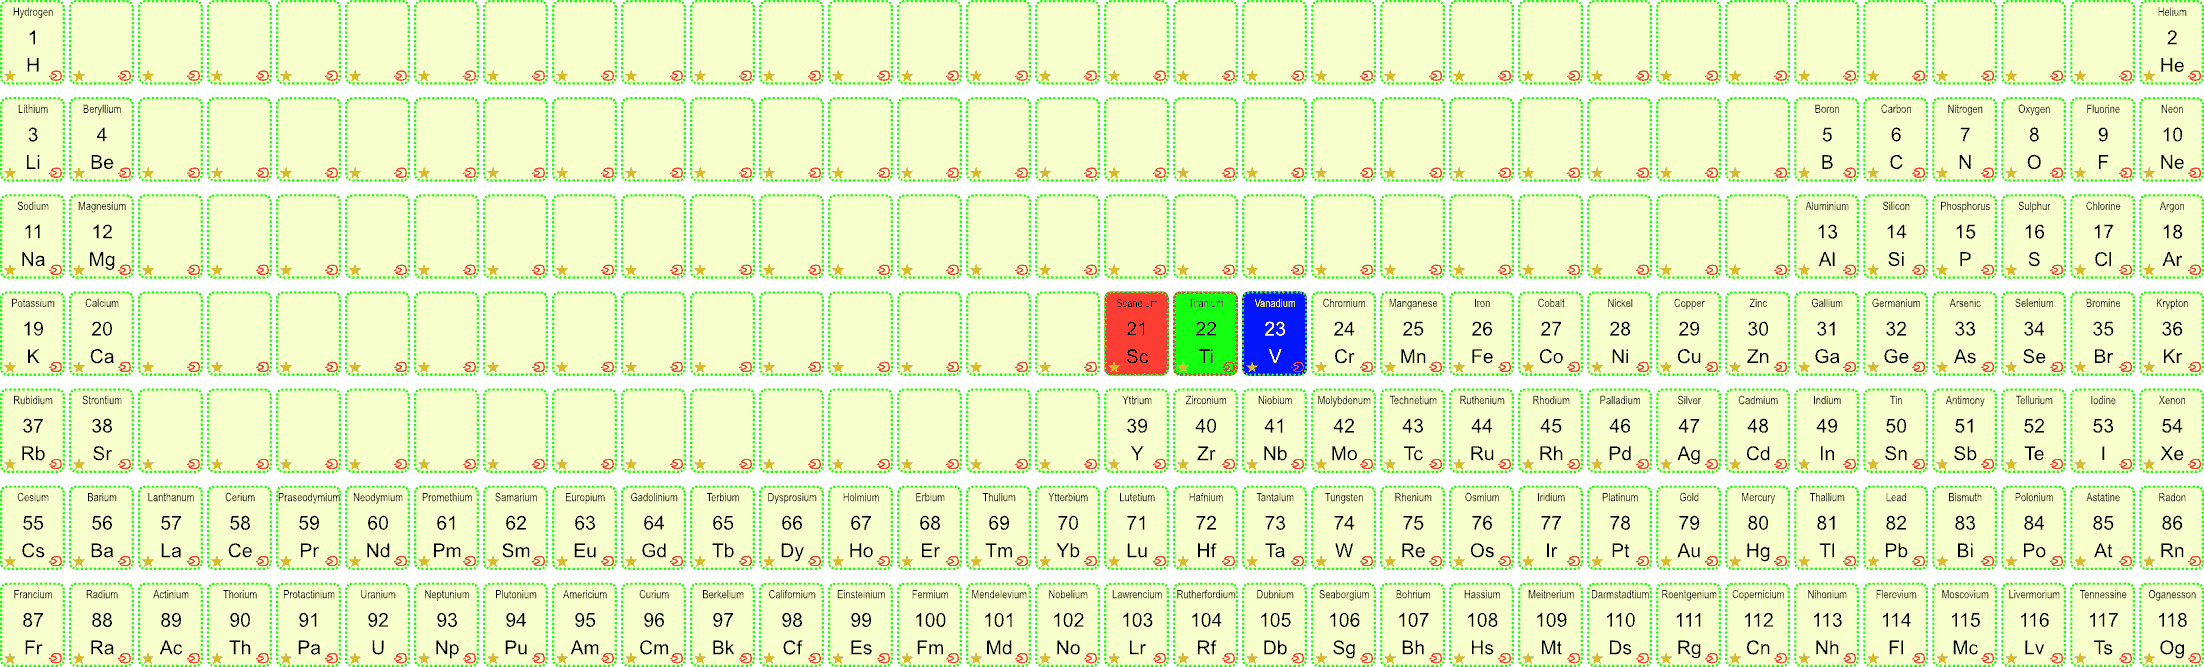Select the Xenon element card
2204x667 pixels.
point(2172,431)
